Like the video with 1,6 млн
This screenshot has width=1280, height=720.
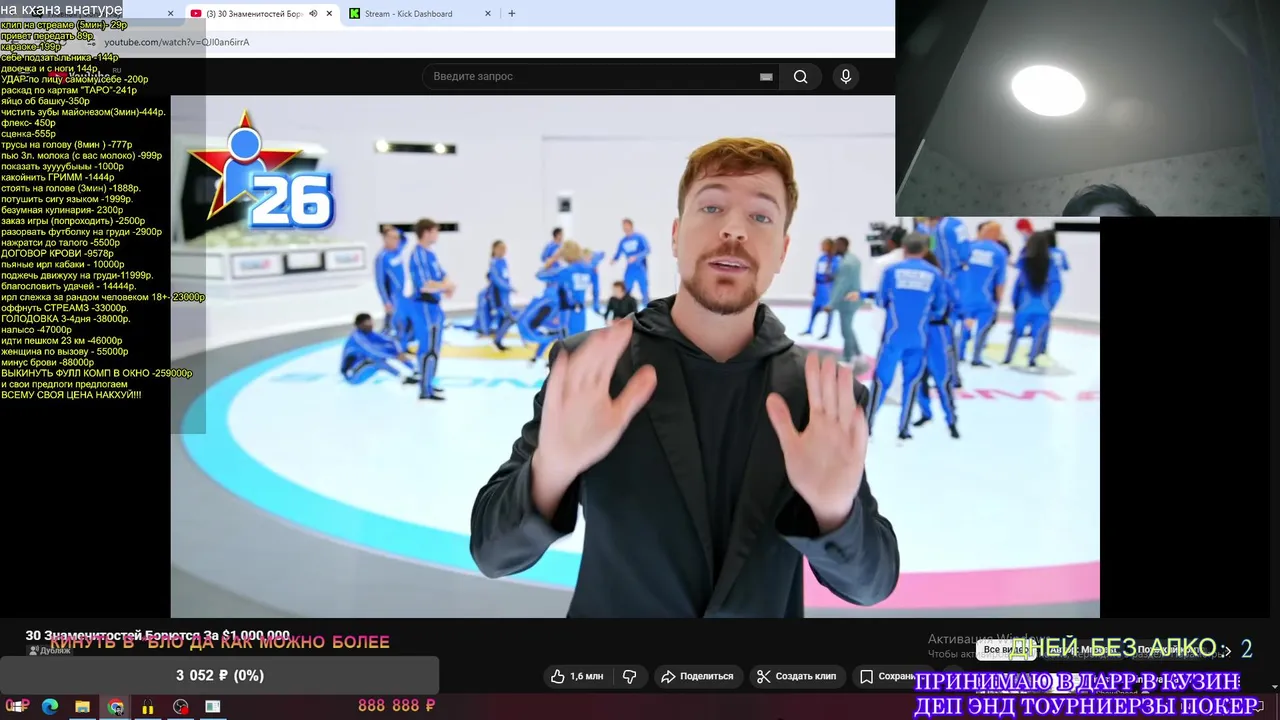[x=577, y=676]
